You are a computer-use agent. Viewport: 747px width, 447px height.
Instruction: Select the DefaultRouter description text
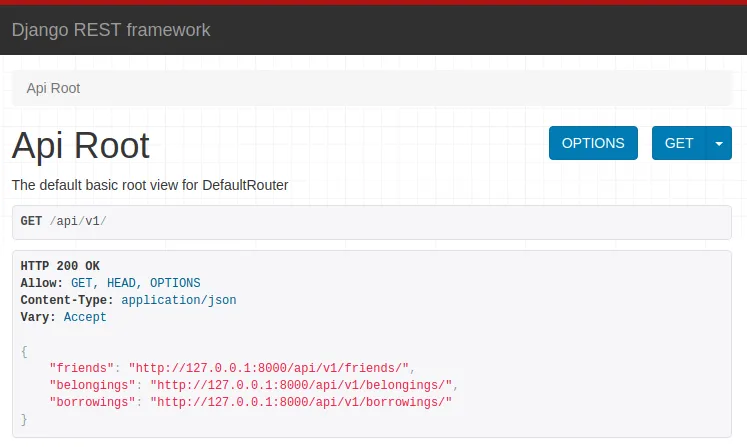coord(150,185)
